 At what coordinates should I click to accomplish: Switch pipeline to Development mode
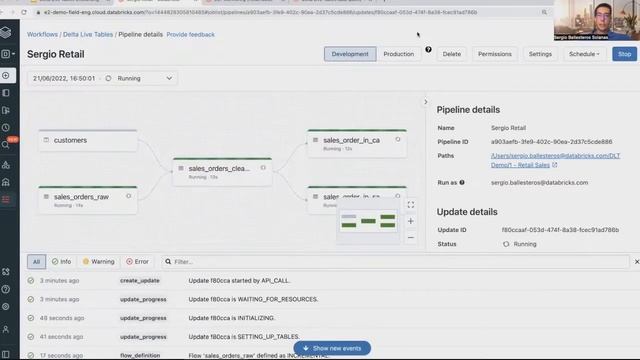[350, 54]
